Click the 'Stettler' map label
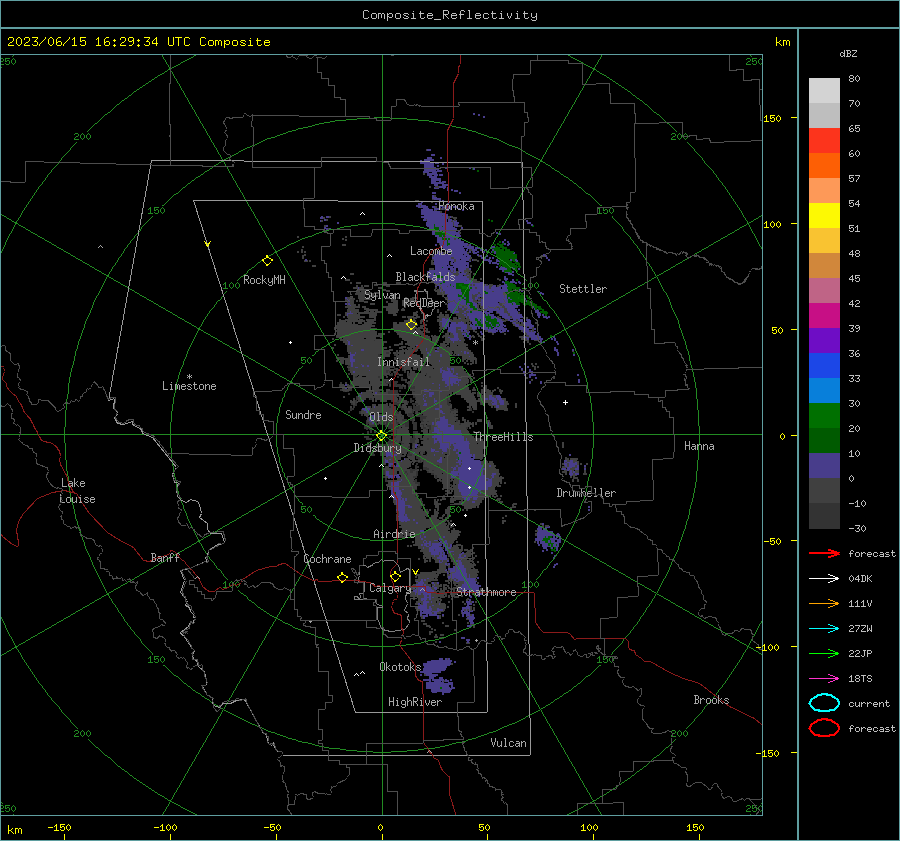 pyautogui.click(x=583, y=289)
